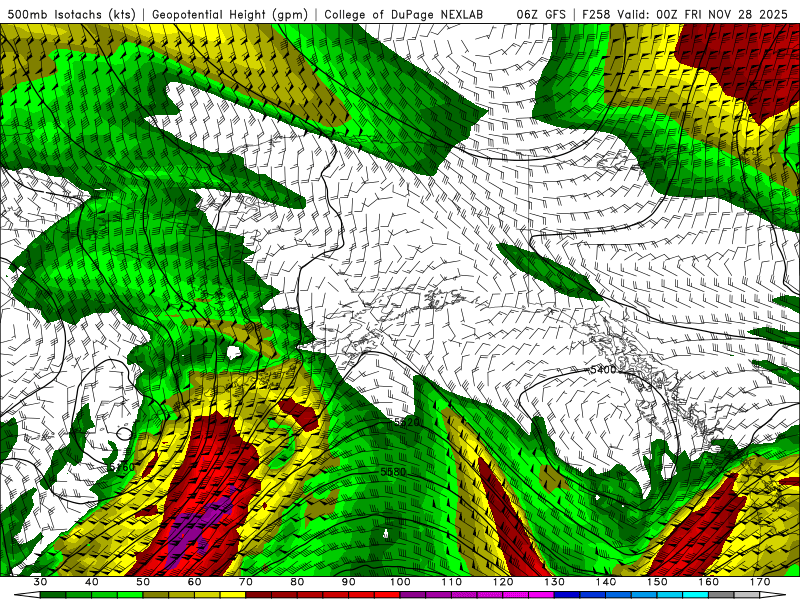
Task: Click the legend value 80
Action: pos(297,582)
